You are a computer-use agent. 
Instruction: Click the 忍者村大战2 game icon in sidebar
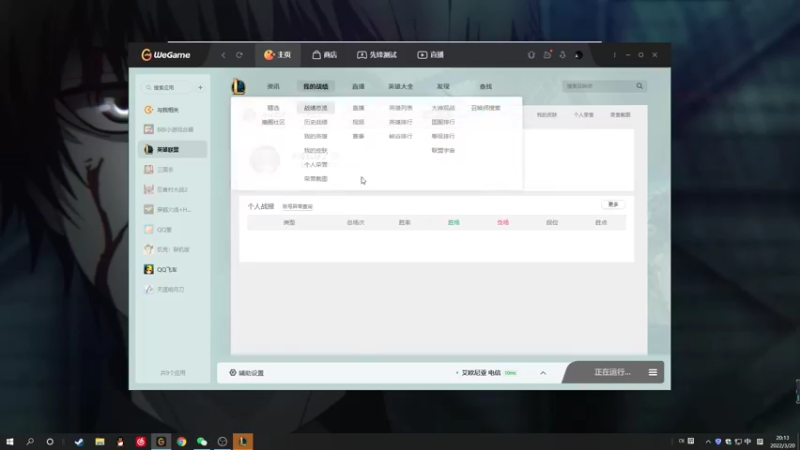[x=148, y=189]
